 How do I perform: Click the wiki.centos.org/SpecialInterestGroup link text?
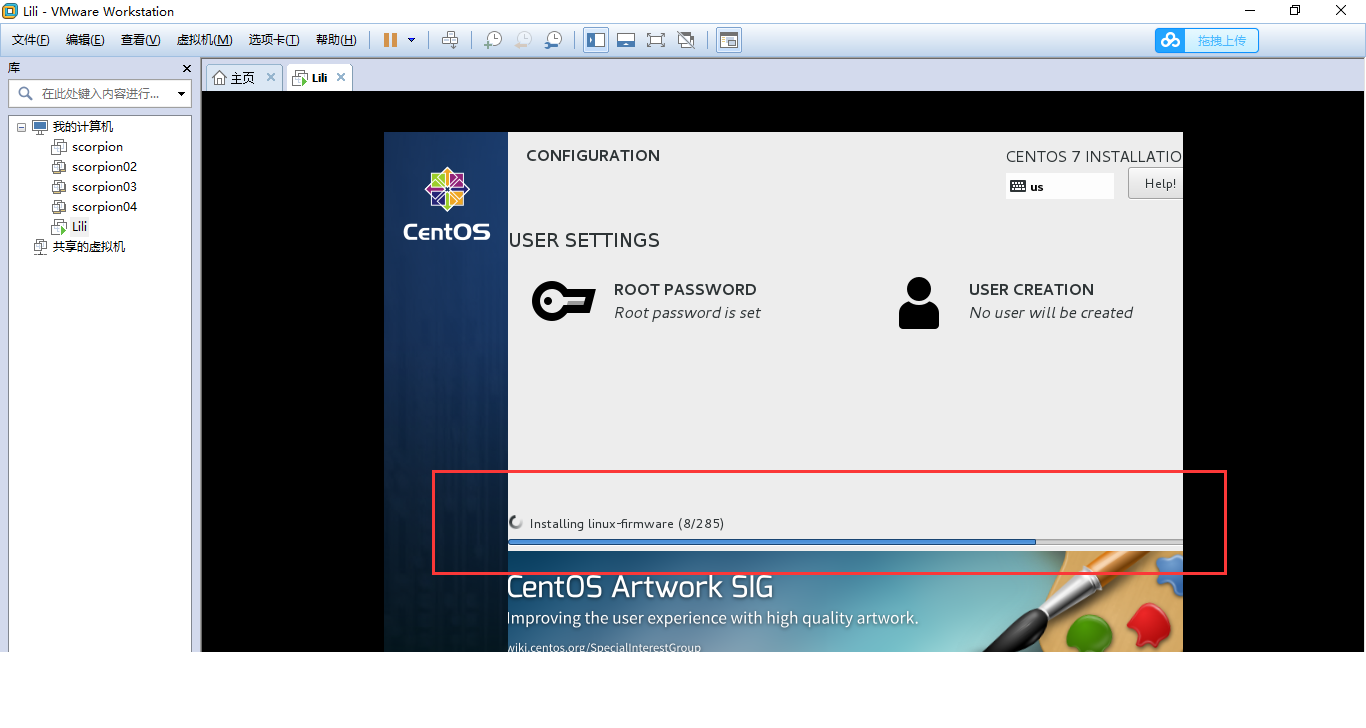(x=604, y=647)
